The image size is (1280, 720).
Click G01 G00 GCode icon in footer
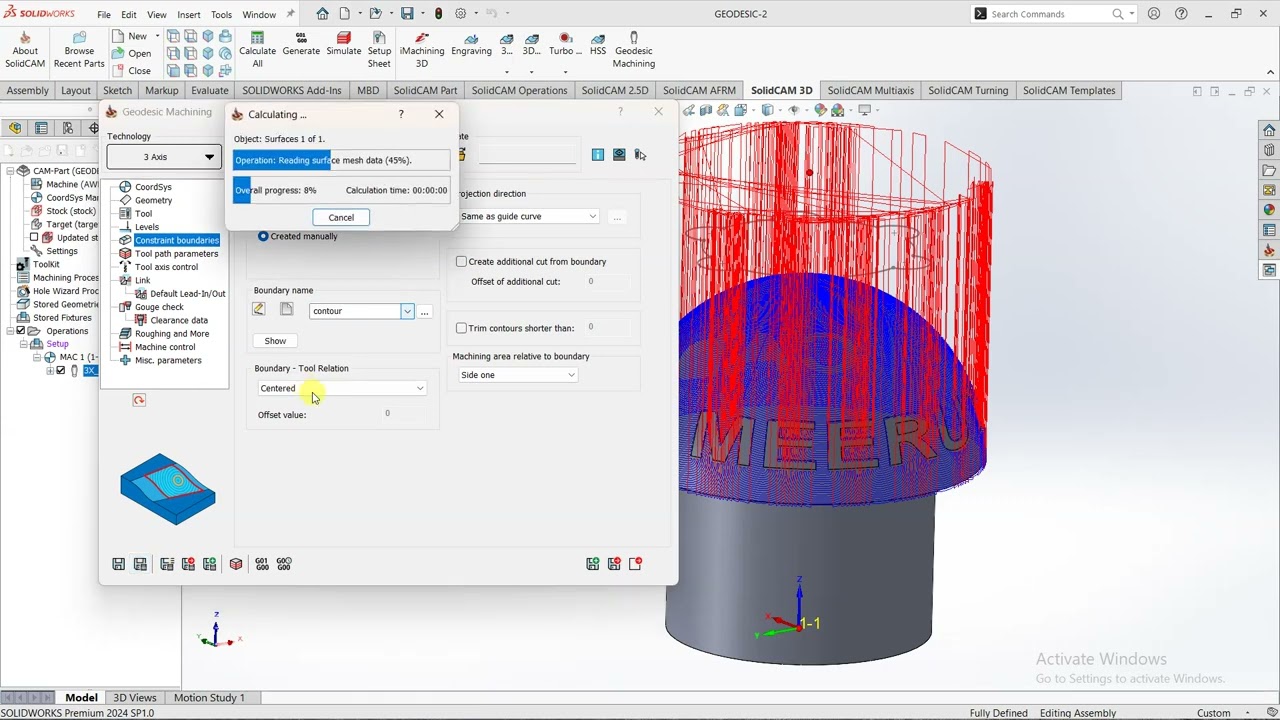[262, 564]
